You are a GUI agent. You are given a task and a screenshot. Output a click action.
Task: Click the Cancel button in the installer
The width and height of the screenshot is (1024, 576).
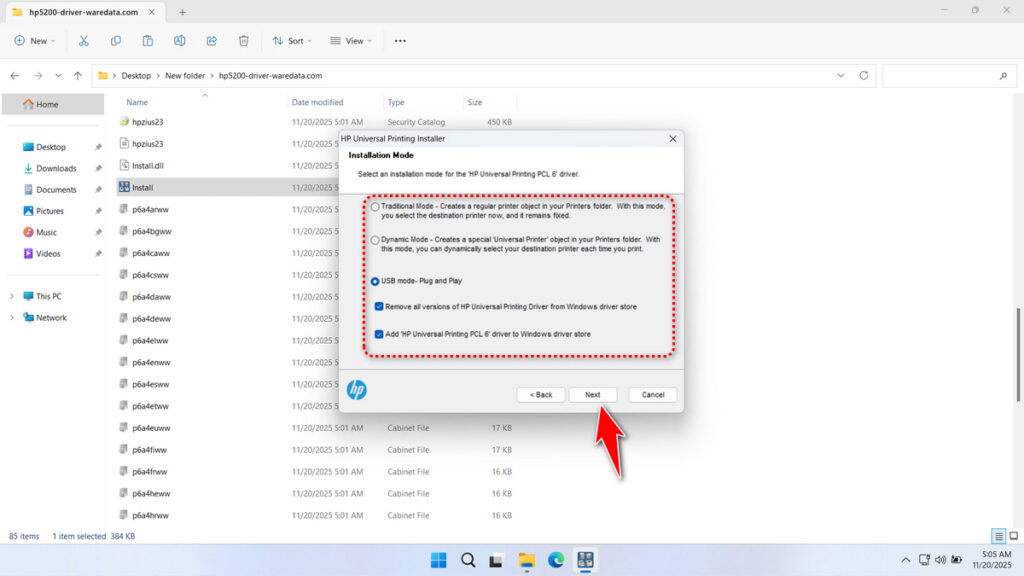click(x=652, y=394)
